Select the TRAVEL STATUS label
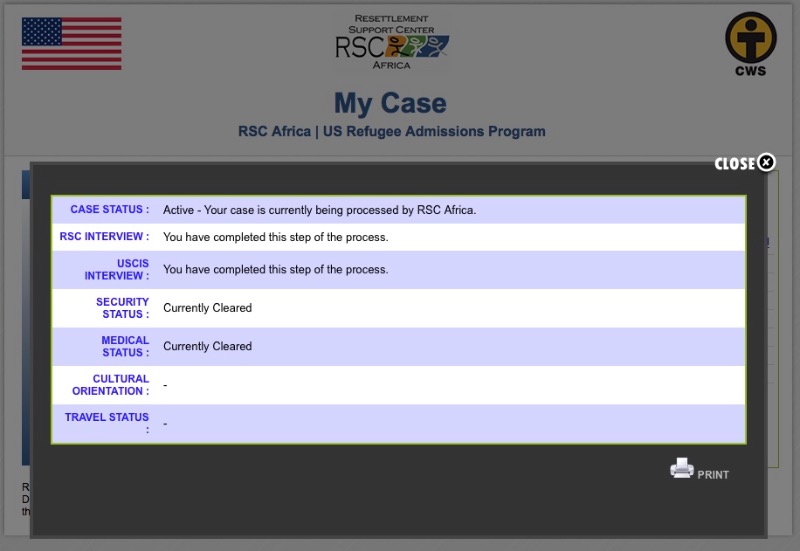Screen dimensions: 800x551 [107, 423]
